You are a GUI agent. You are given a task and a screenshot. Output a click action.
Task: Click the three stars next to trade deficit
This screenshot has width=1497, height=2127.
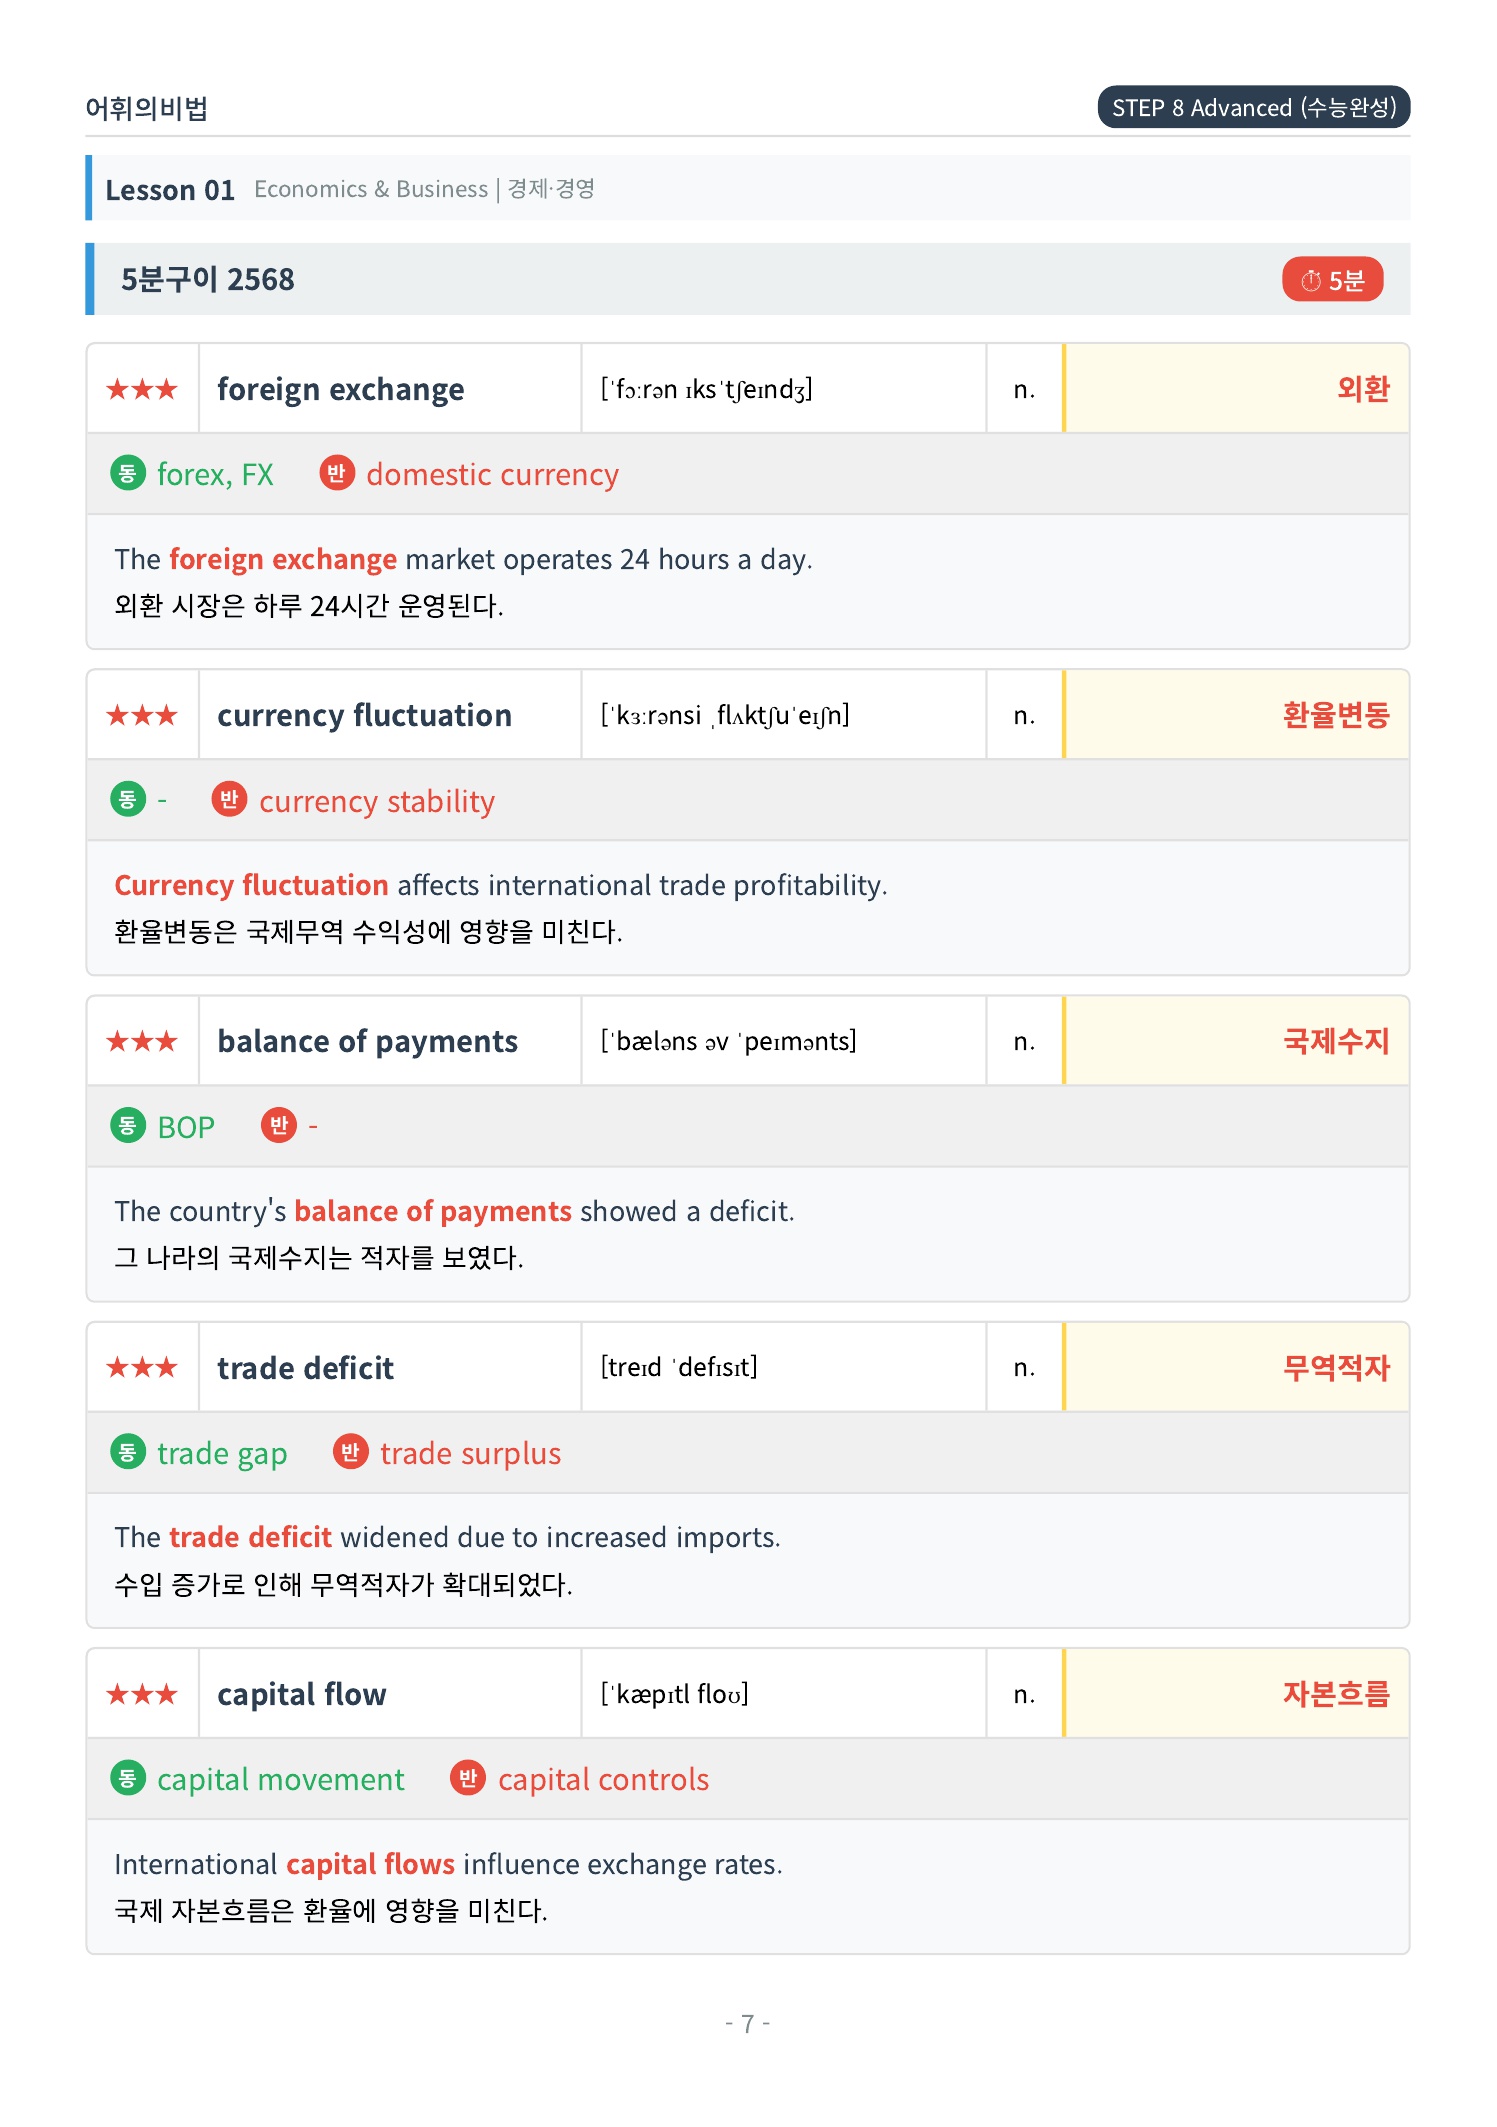pos(142,1367)
